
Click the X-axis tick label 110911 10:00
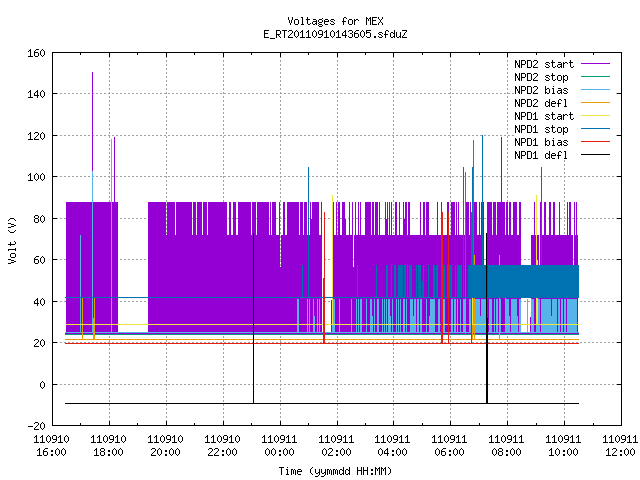563,446
